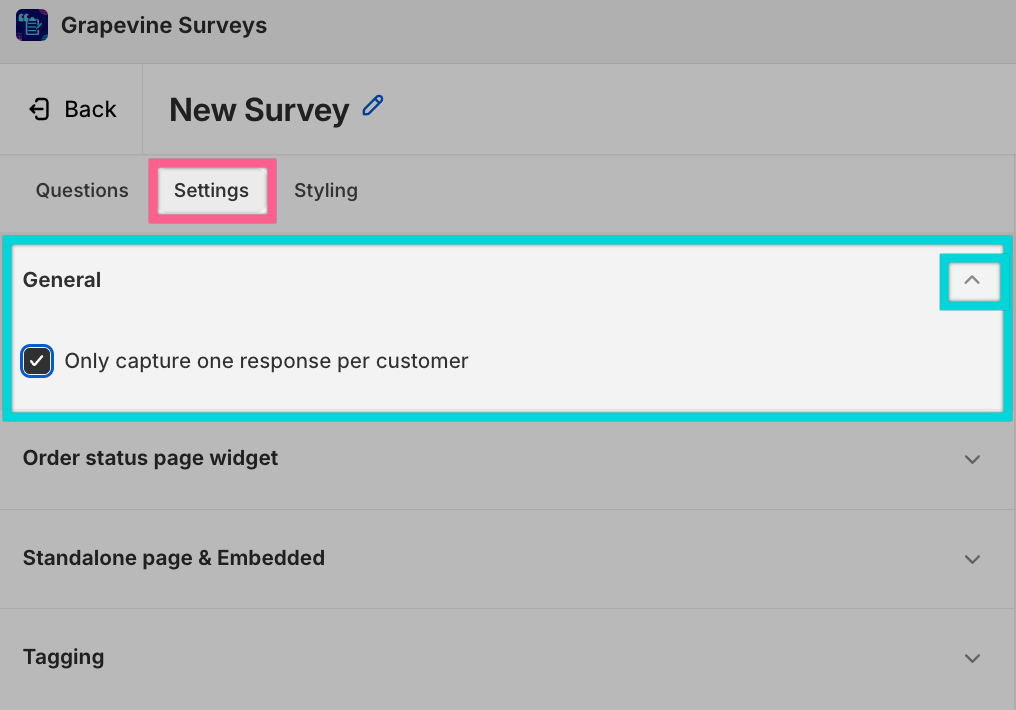
Task: Click the Grapevine Surveys app logo icon
Action: tap(32, 25)
